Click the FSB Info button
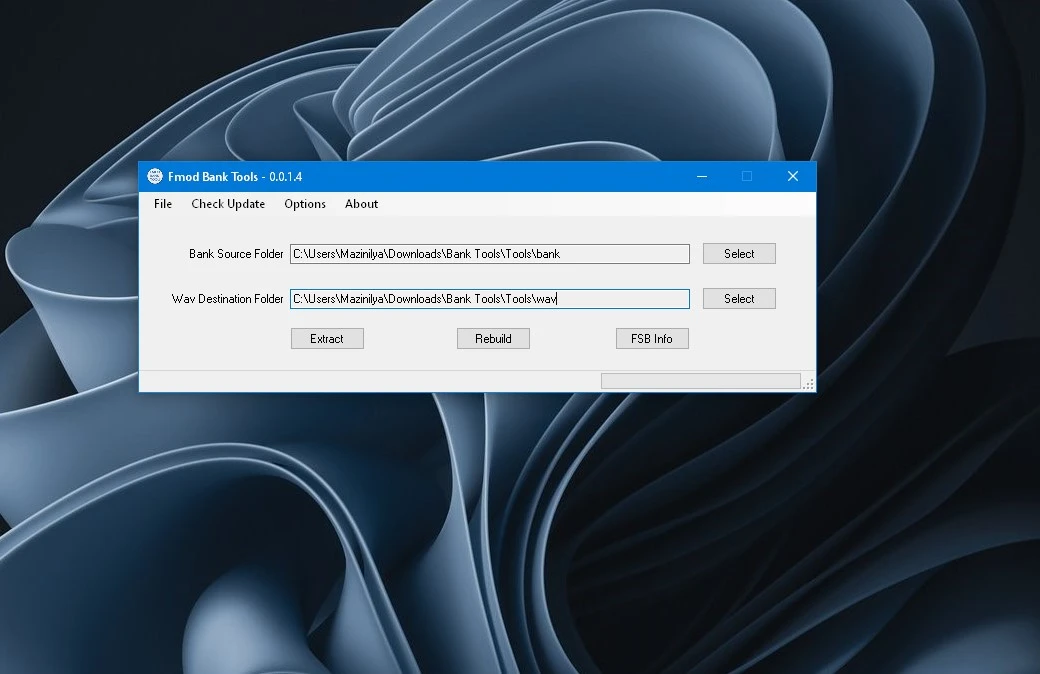 (x=652, y=338)
